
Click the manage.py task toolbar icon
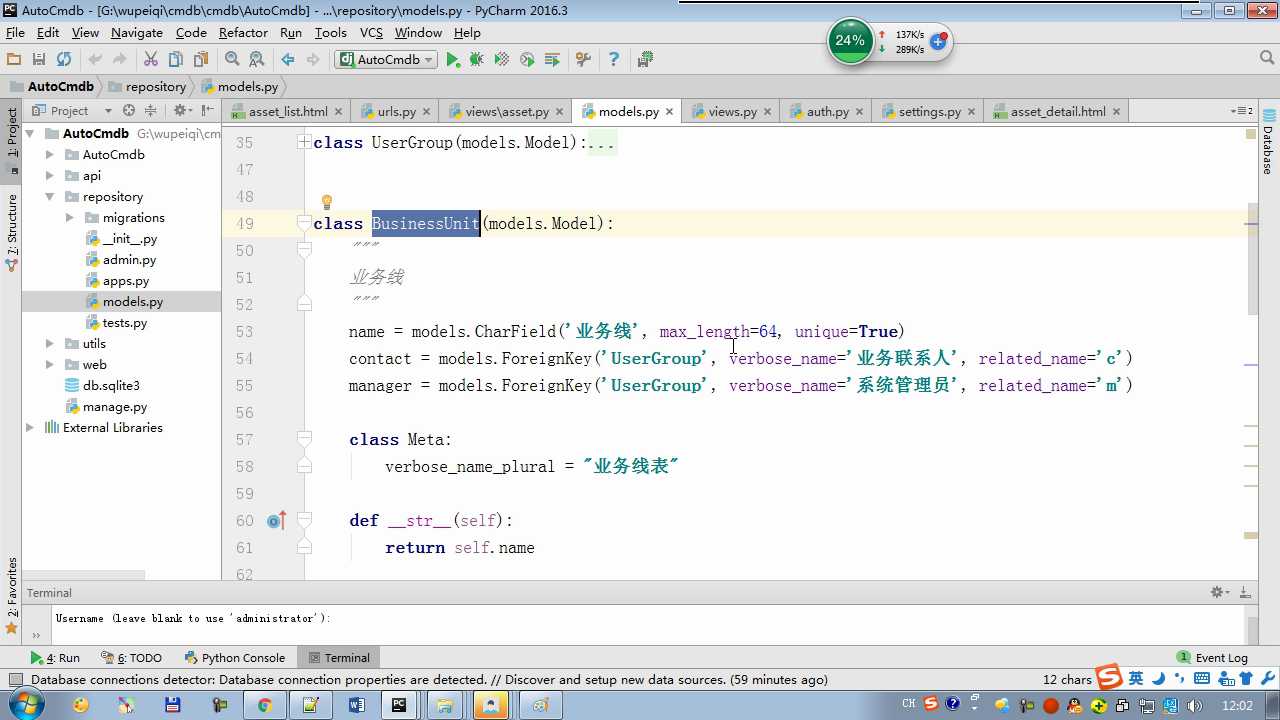pyautogui.click(x=645, y=60)
